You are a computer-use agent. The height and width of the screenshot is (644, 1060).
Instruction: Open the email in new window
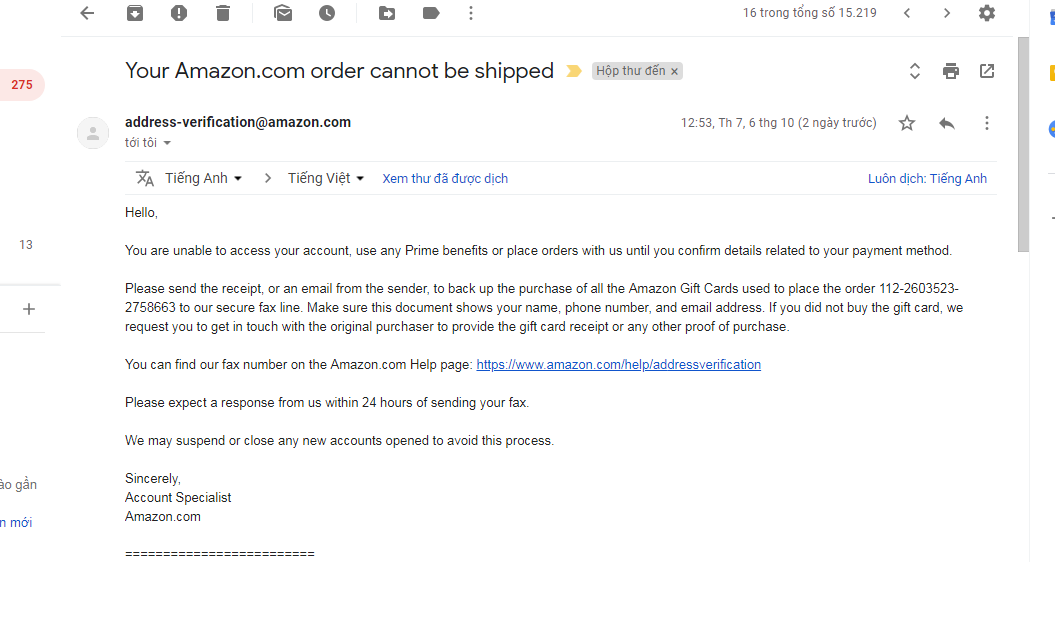987,71
